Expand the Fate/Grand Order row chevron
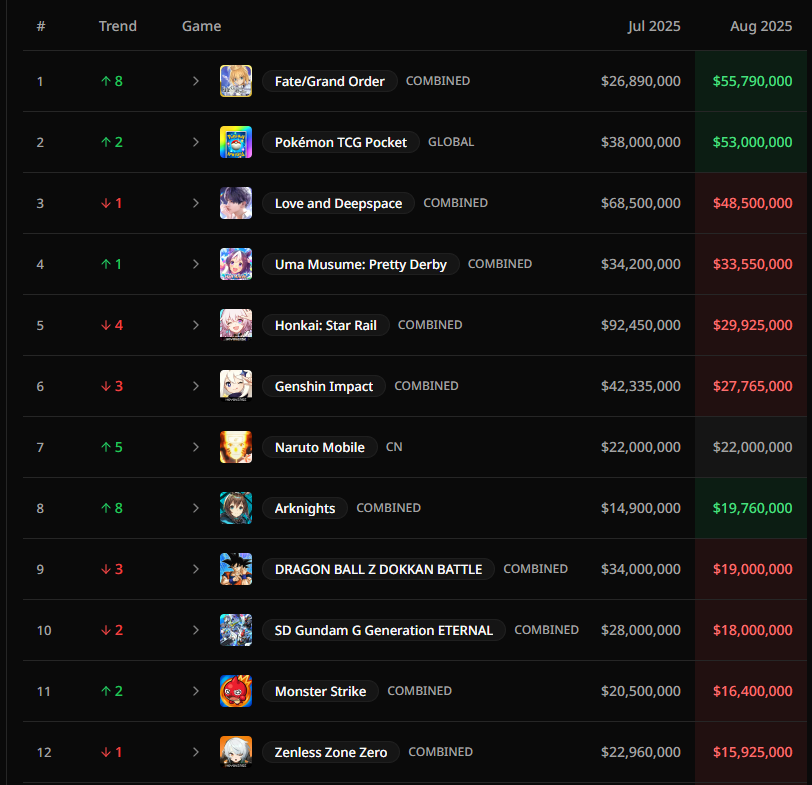Screen dimensions: 812x785 tap(196, 81)
